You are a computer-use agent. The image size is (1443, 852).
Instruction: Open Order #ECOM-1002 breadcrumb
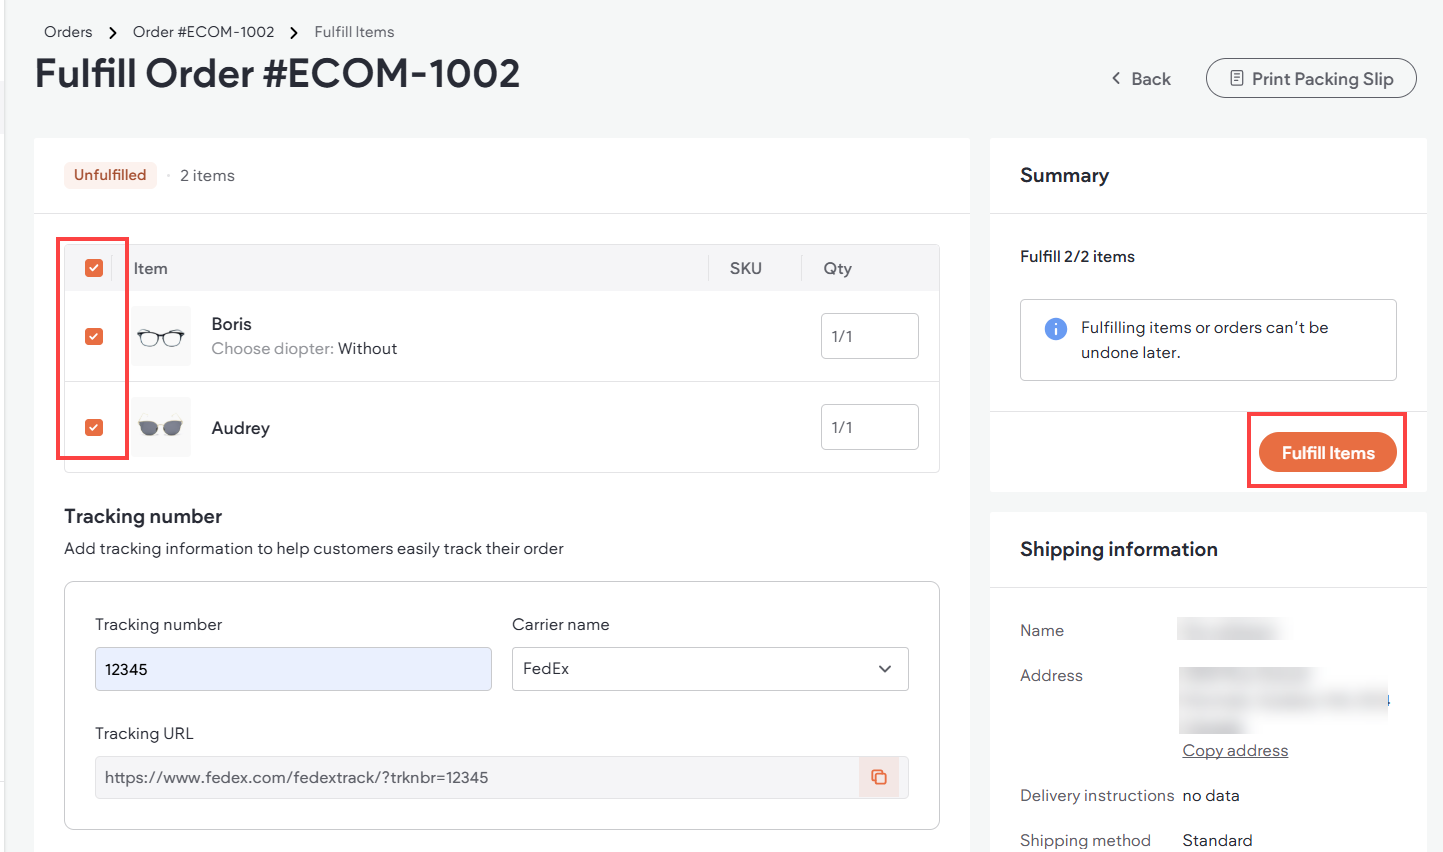coord(203,32)
